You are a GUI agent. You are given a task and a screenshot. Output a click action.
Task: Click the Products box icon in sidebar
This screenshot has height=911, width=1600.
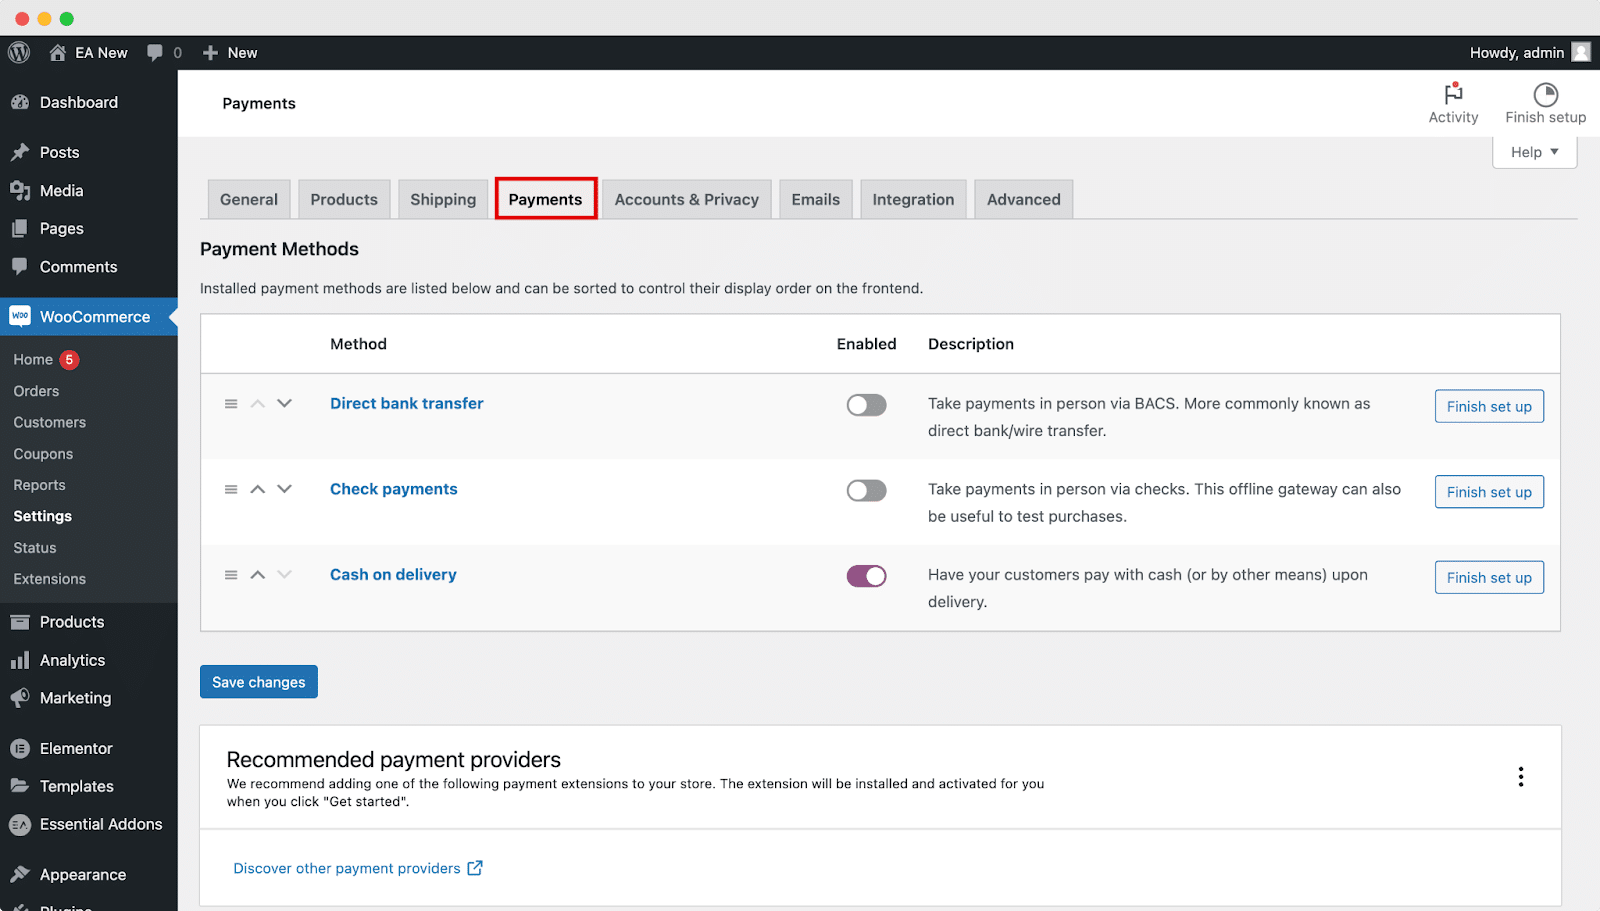(20, 622)
